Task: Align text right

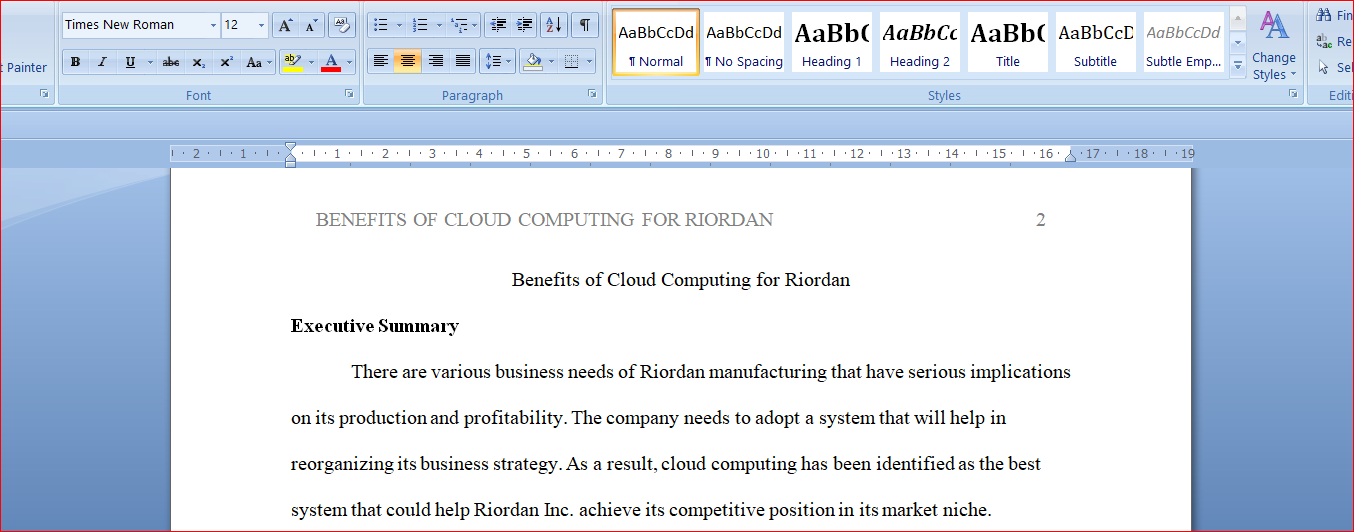Action: pos(435,62)
